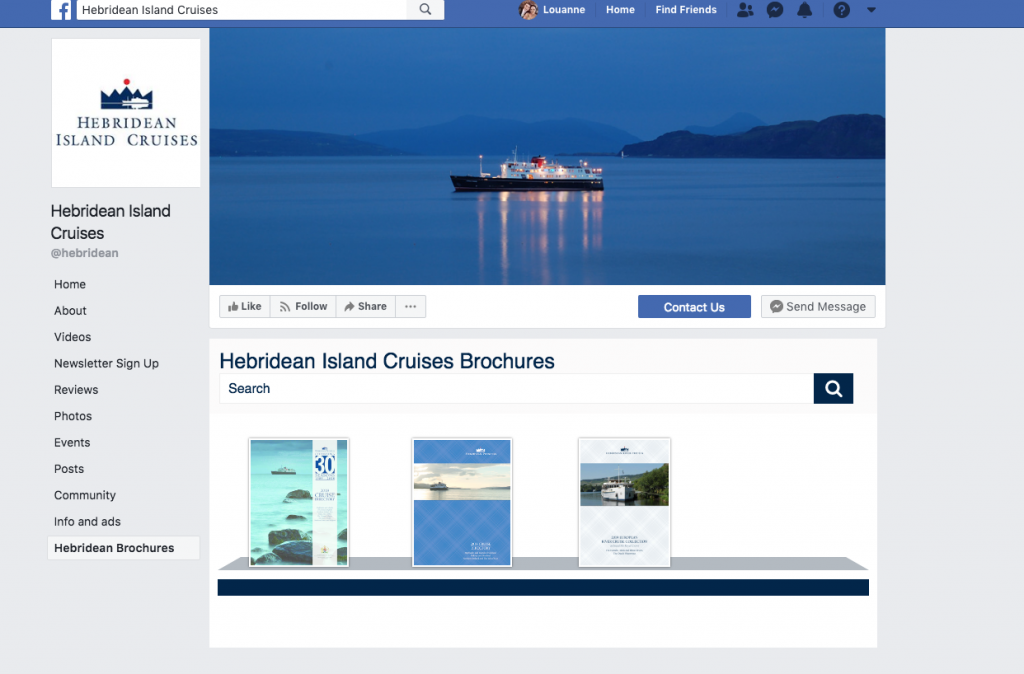1024x674 pixels.
Task: Open the Posts section
Action: 69,469
